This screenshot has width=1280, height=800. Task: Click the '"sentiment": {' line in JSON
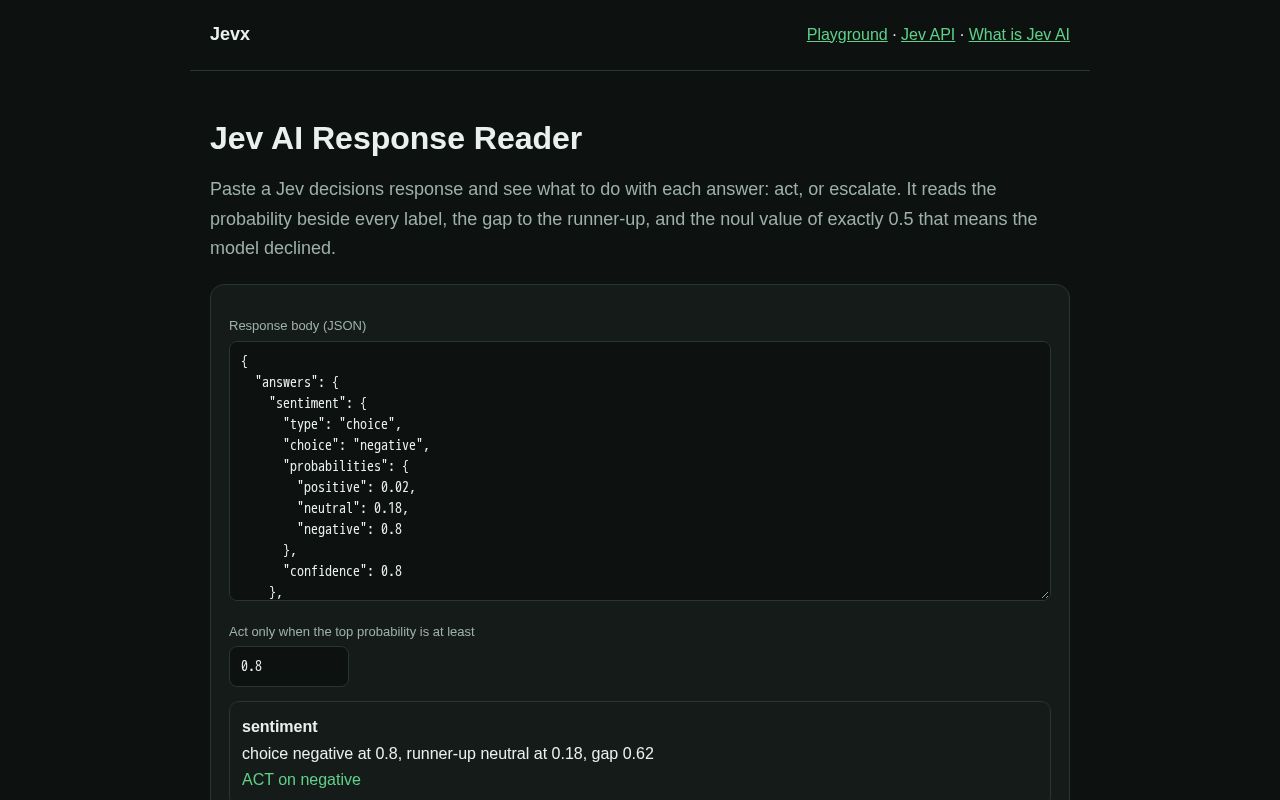point(318,403)
